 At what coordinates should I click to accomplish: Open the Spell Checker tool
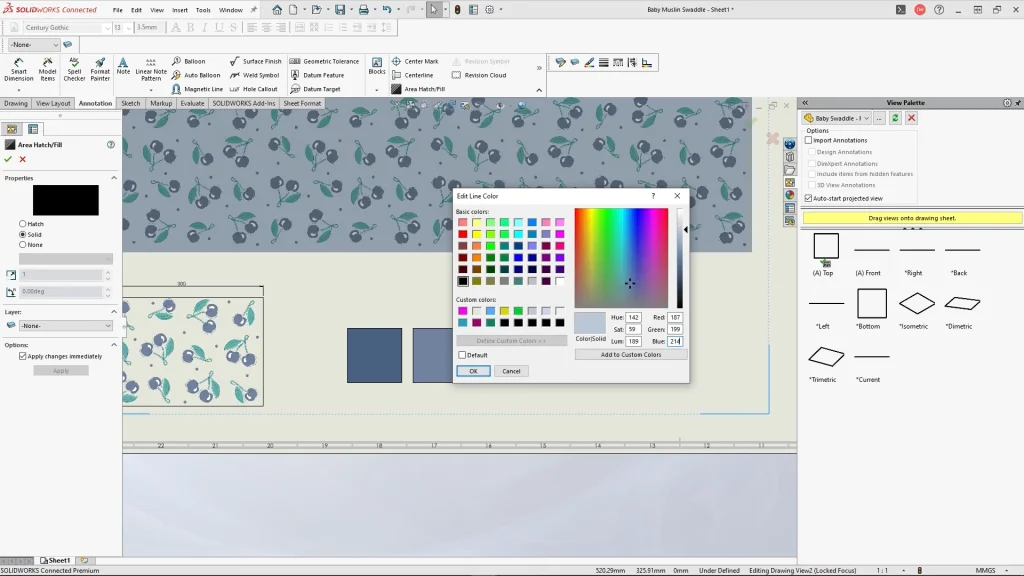coord(75,68)
